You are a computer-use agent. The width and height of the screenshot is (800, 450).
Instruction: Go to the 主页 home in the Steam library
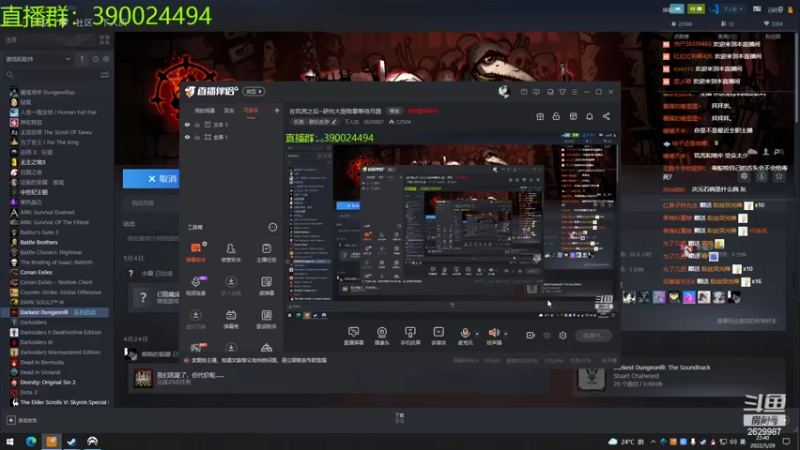click(49, 40)
